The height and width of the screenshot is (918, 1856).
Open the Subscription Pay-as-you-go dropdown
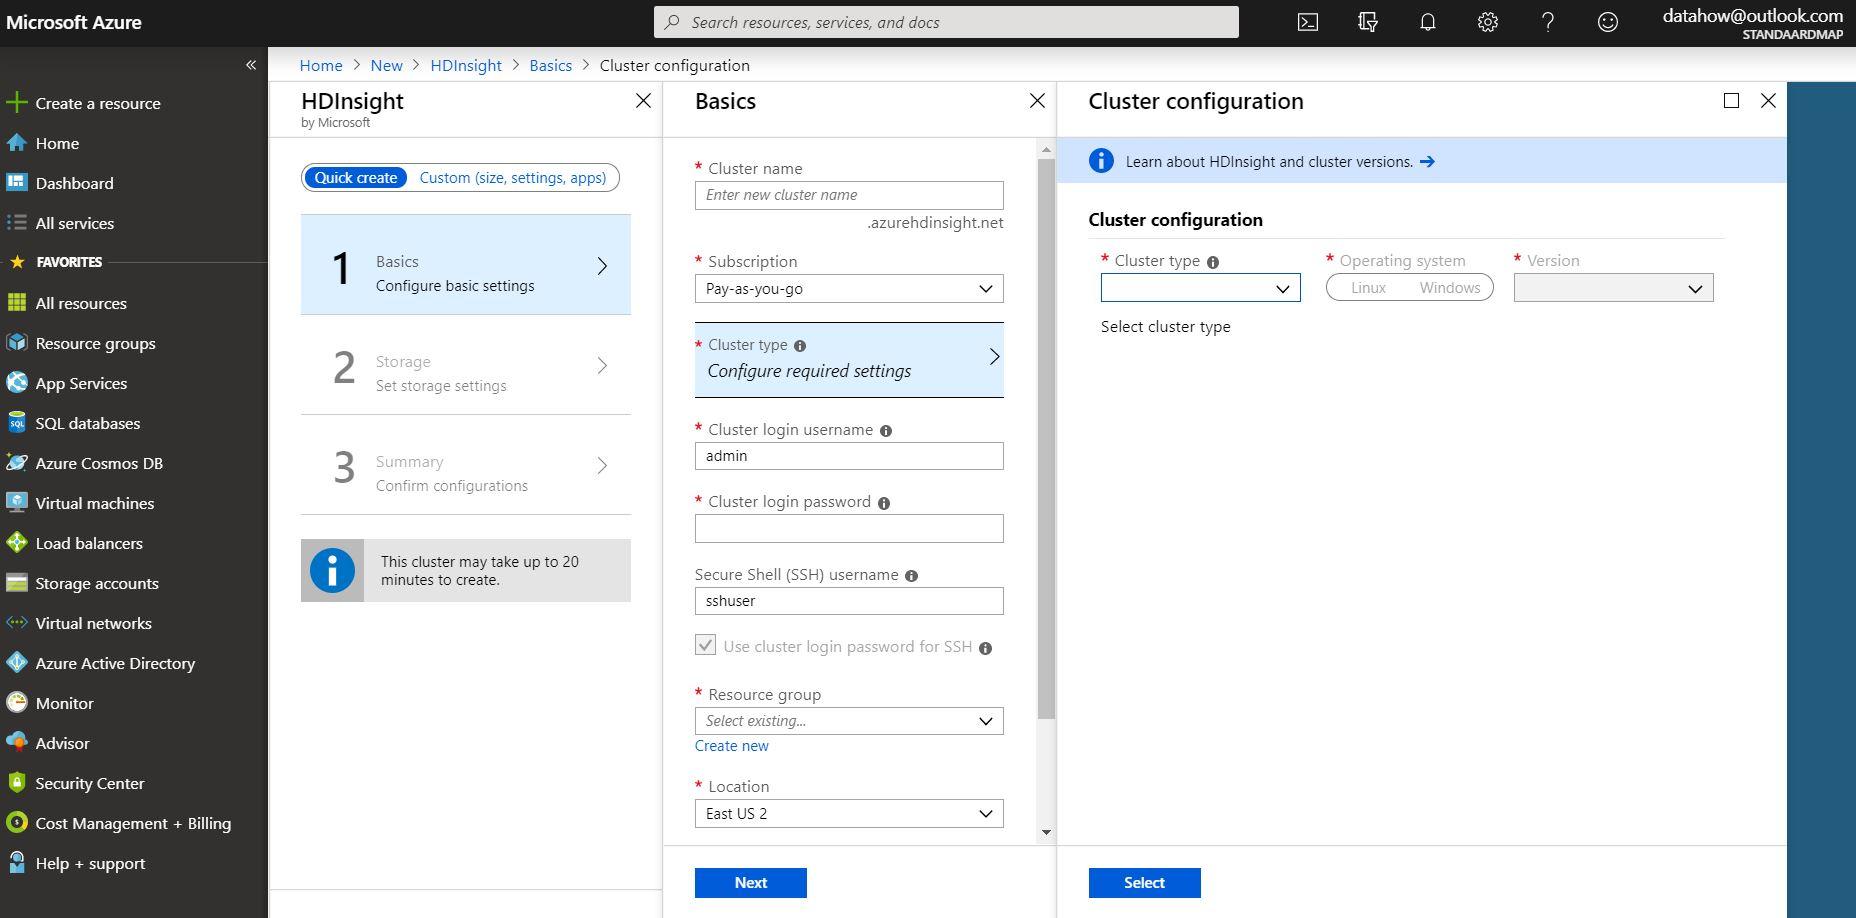(x=849, y=289)
